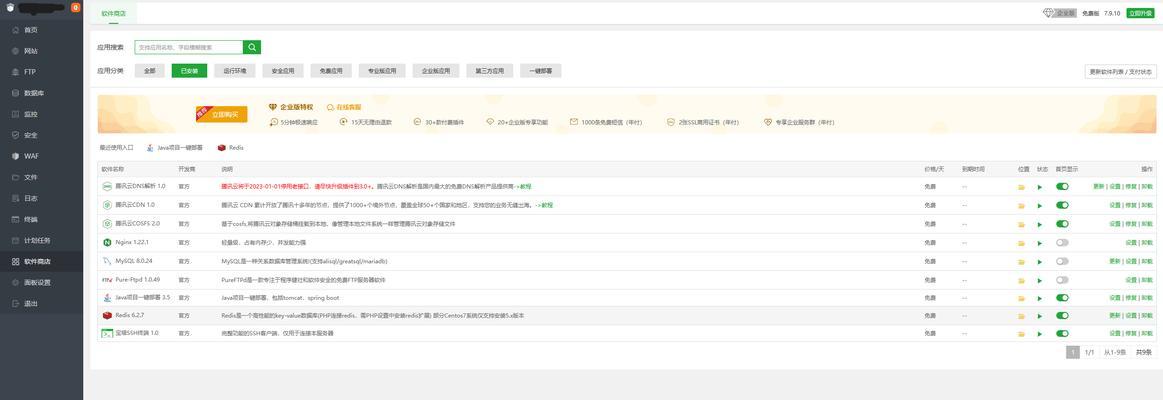Click 卸载 link for Redis 6.2.7
This screenshot has height=400, width=1163.
1147,316
